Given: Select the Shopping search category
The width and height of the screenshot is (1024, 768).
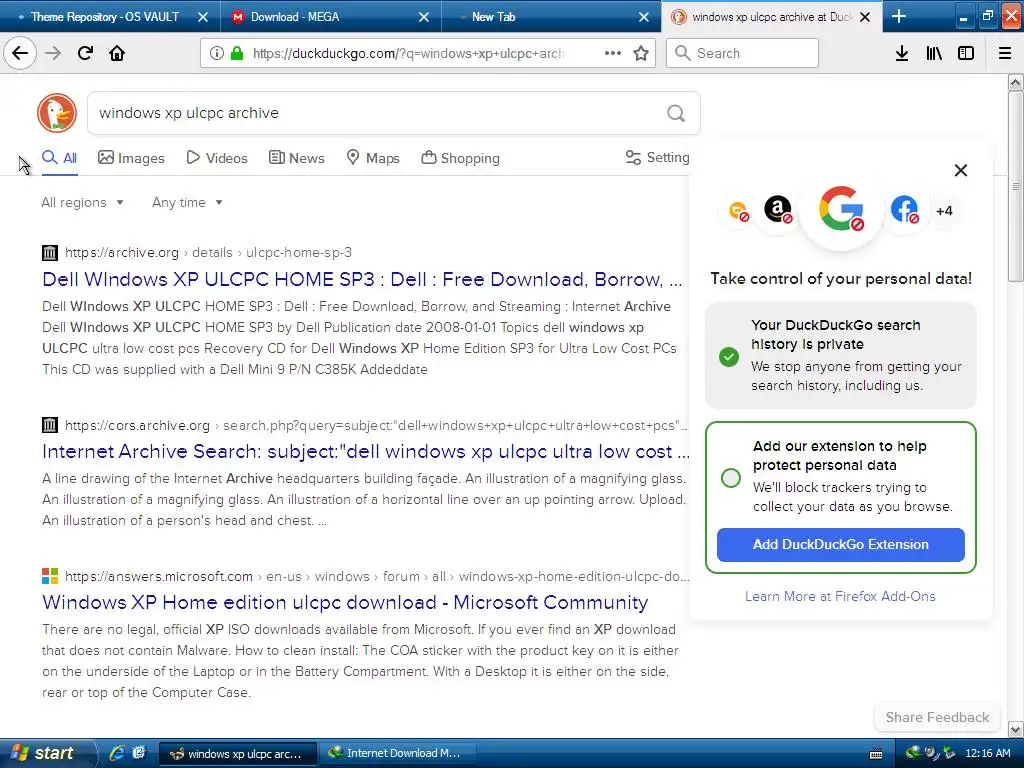Looking at the screenshot, I should [460, 158].
